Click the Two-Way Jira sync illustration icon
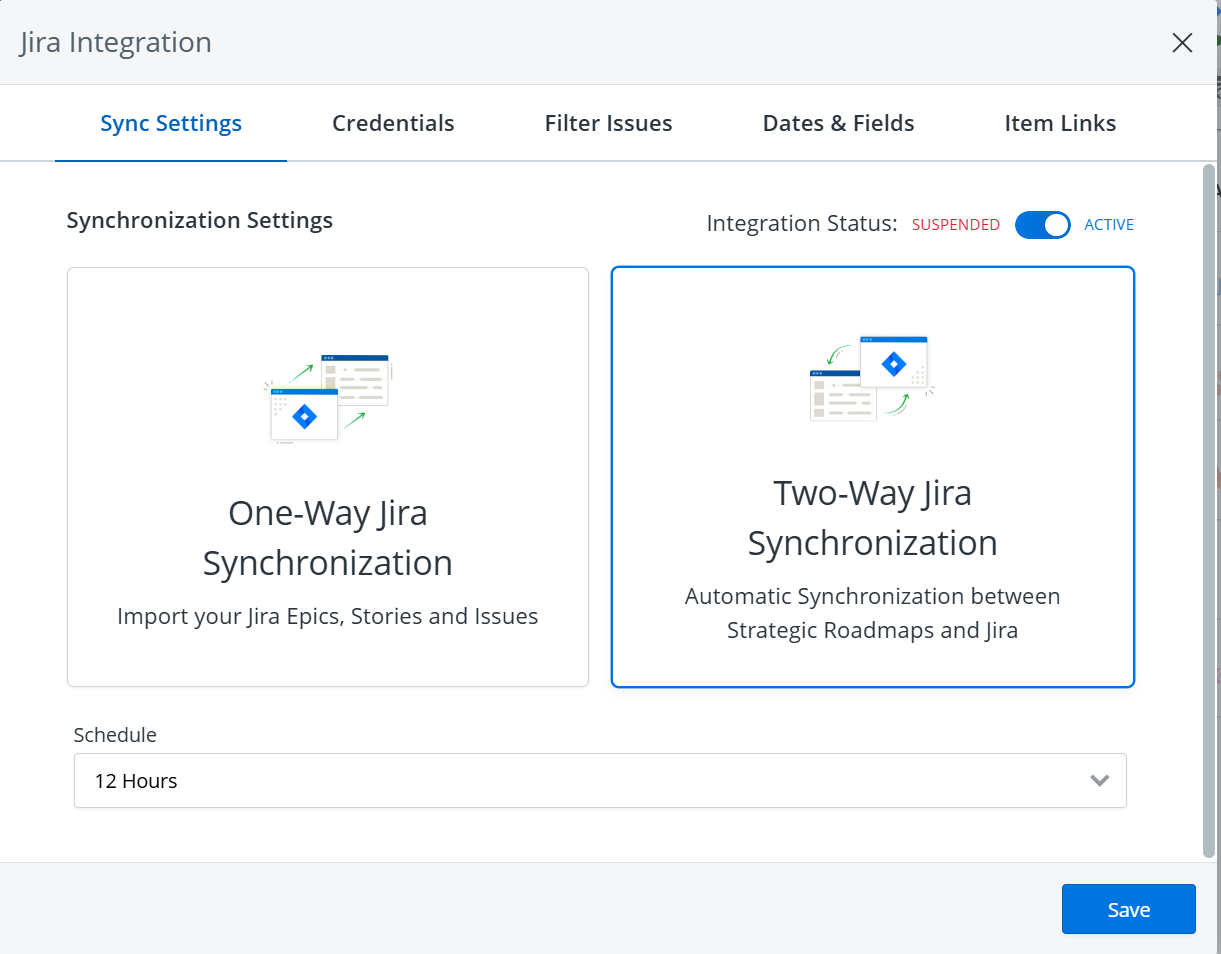1221x954 pixels. (x=870, y=375)
